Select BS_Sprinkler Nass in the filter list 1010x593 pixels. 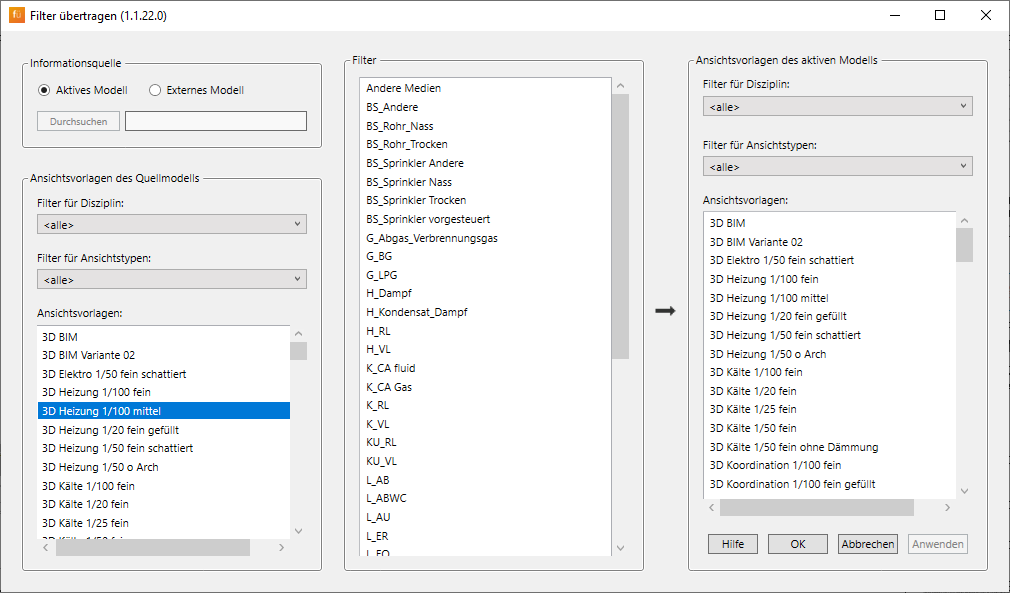(x=409, y=182)
